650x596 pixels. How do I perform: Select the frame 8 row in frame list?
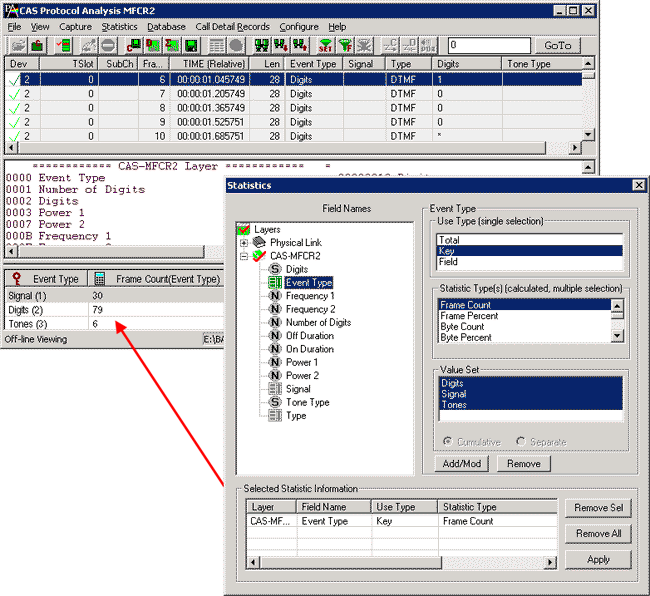click(294, 108)
